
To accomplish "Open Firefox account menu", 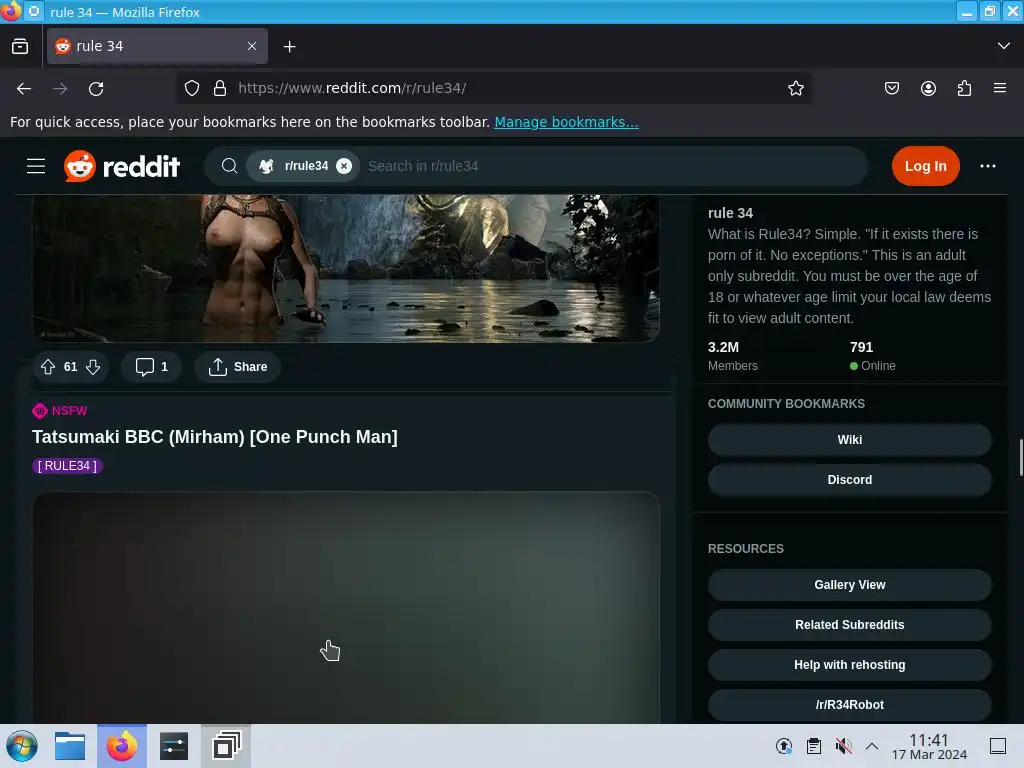I will pyautogui.click(x=928, y=88).
